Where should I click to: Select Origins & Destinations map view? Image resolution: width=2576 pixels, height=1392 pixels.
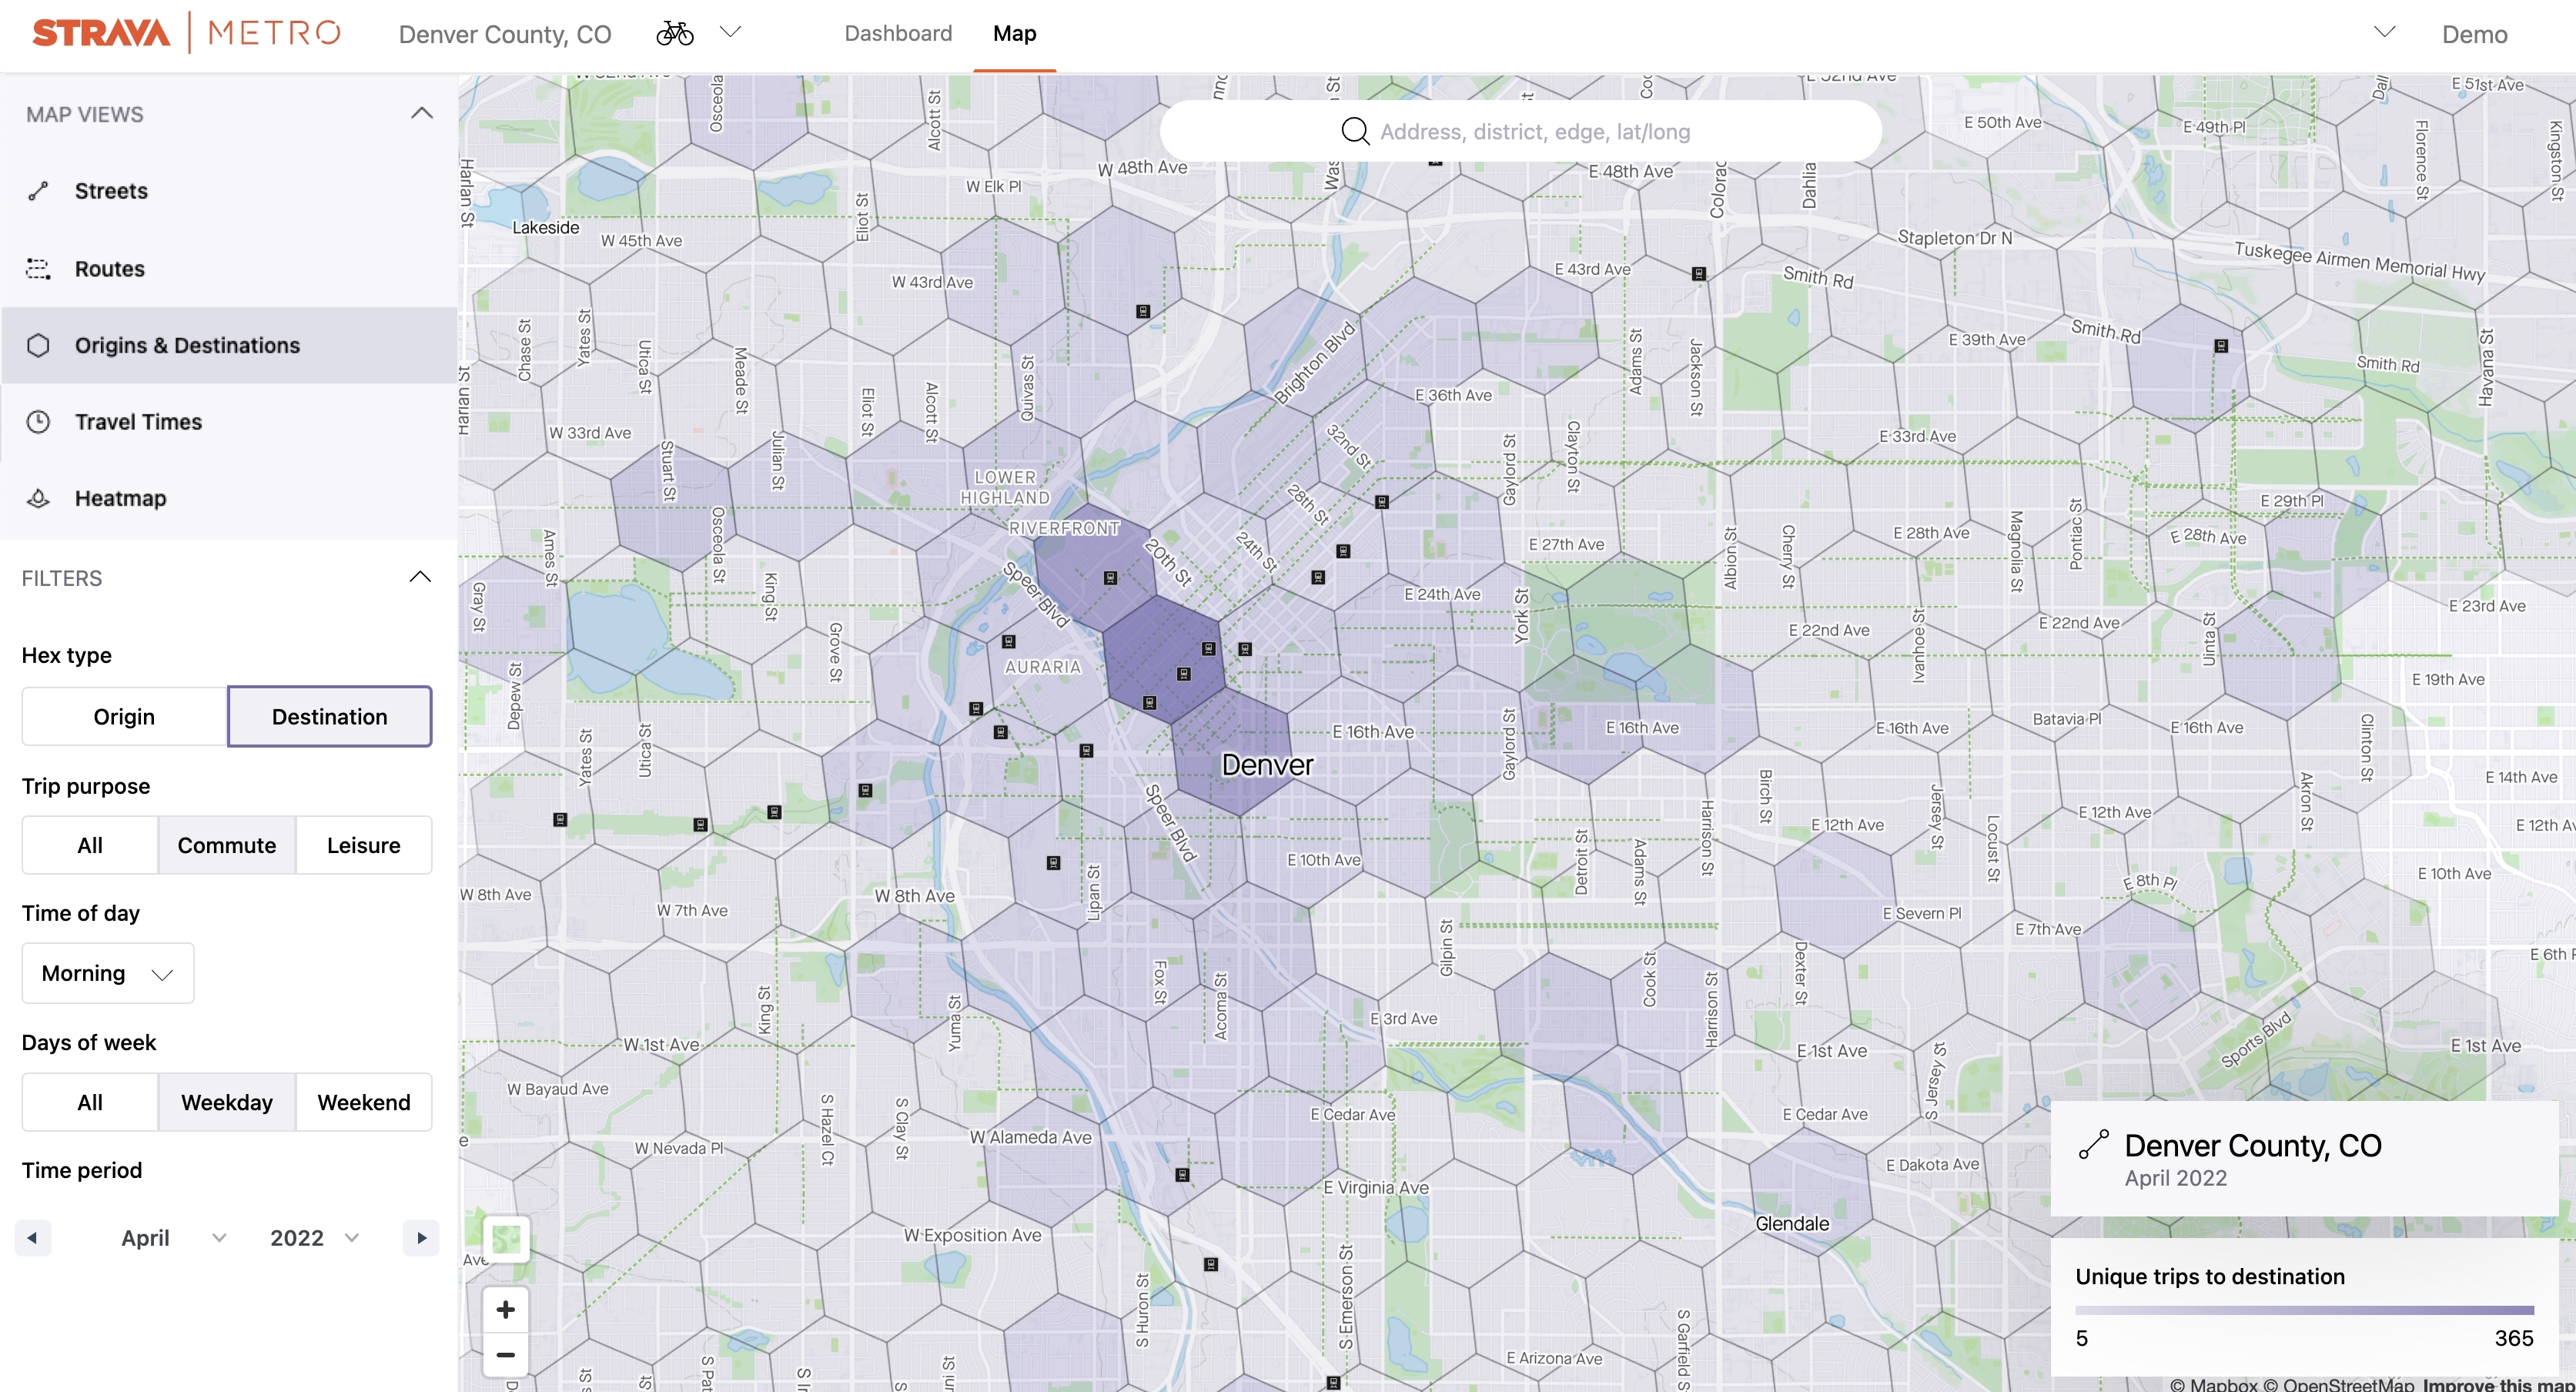click(229, 345)
